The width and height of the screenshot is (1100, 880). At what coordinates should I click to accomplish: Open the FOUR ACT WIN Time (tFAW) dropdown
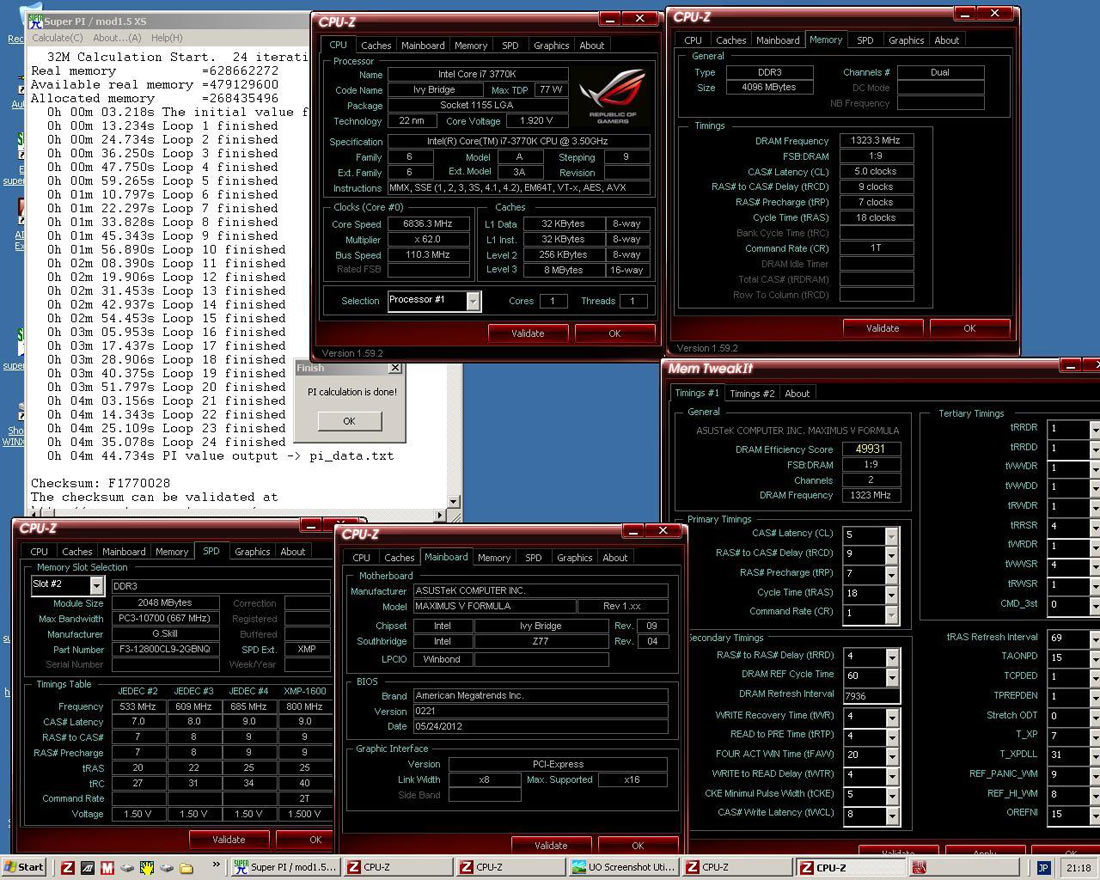tap(891, 755)
